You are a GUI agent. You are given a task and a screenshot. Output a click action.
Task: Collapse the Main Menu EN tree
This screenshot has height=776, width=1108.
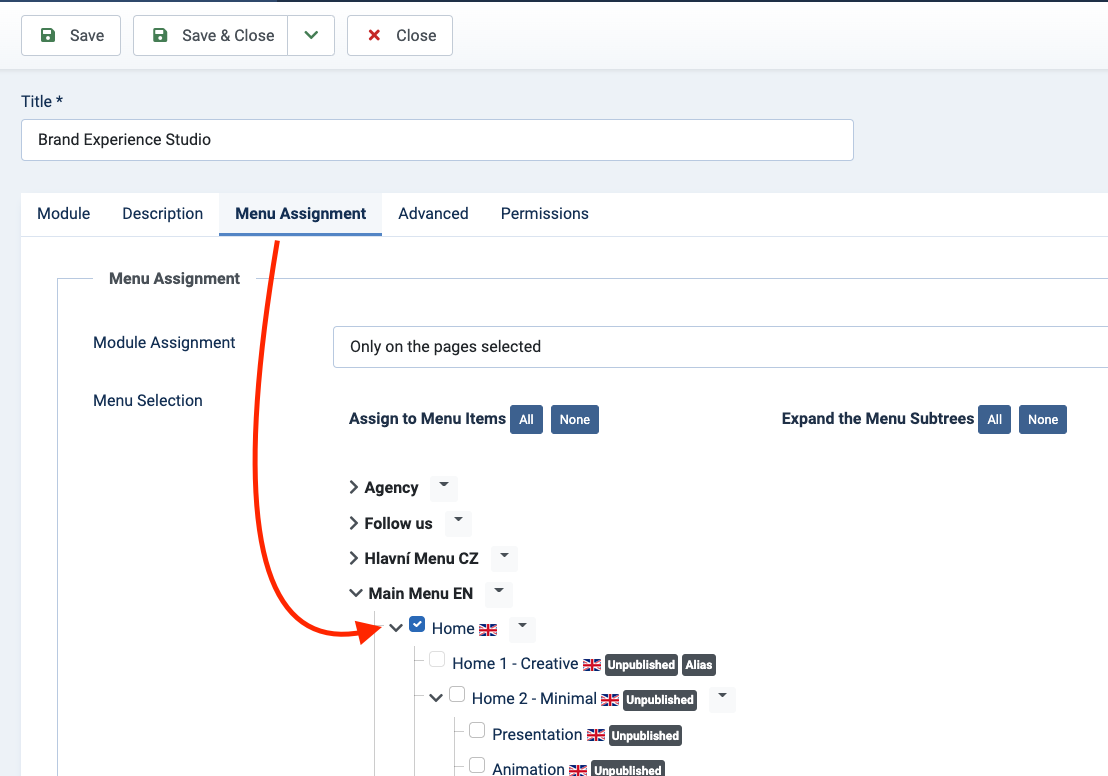[x=356, y=593]
